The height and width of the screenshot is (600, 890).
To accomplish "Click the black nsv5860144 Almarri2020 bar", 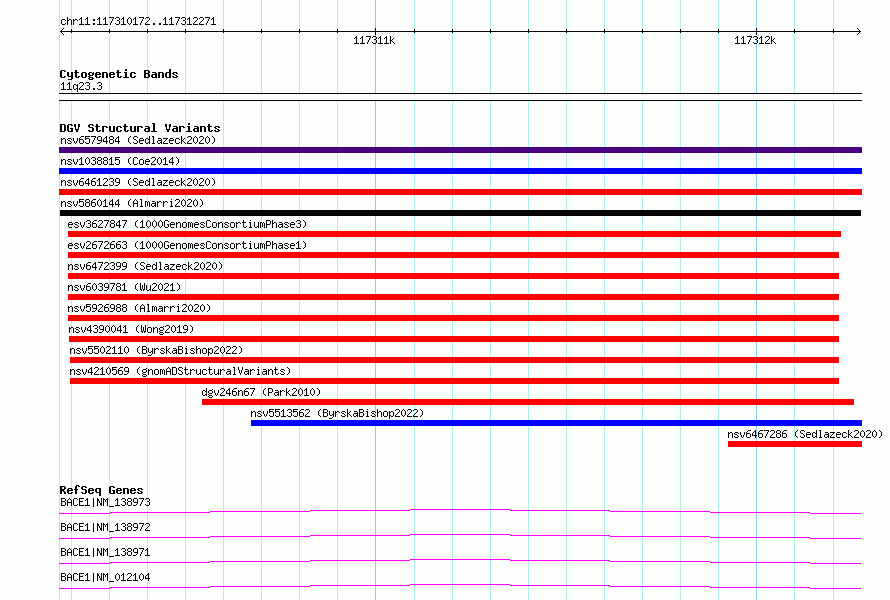I will pos(460,213).
